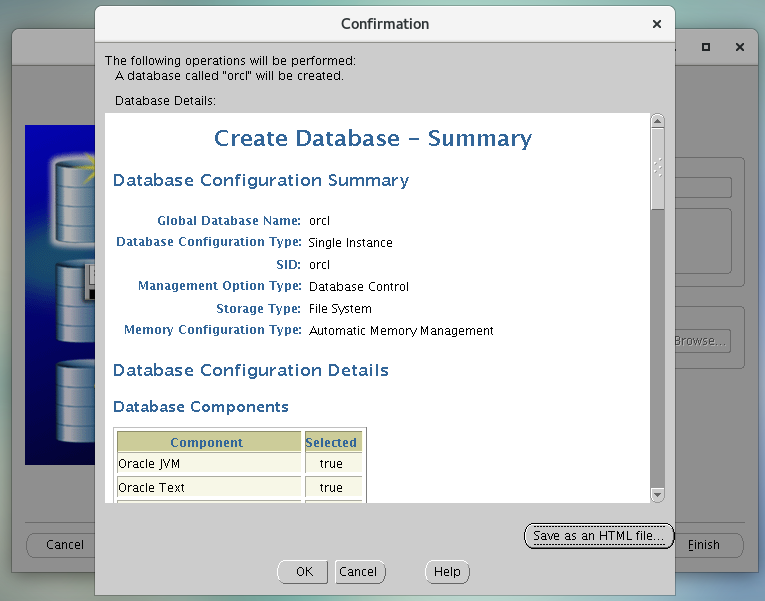This screenshot has width=765, height=601.
Task: Click the input field above Browse in background window
Action: coord(703,187)
